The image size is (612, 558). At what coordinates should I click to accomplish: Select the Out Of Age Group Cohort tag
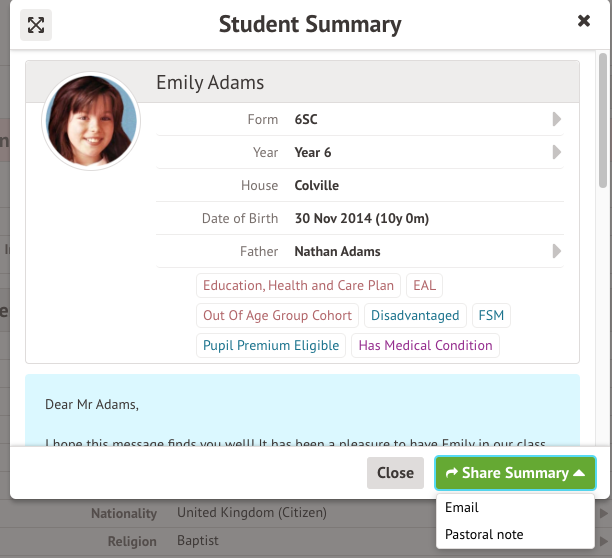pos(277,315)
